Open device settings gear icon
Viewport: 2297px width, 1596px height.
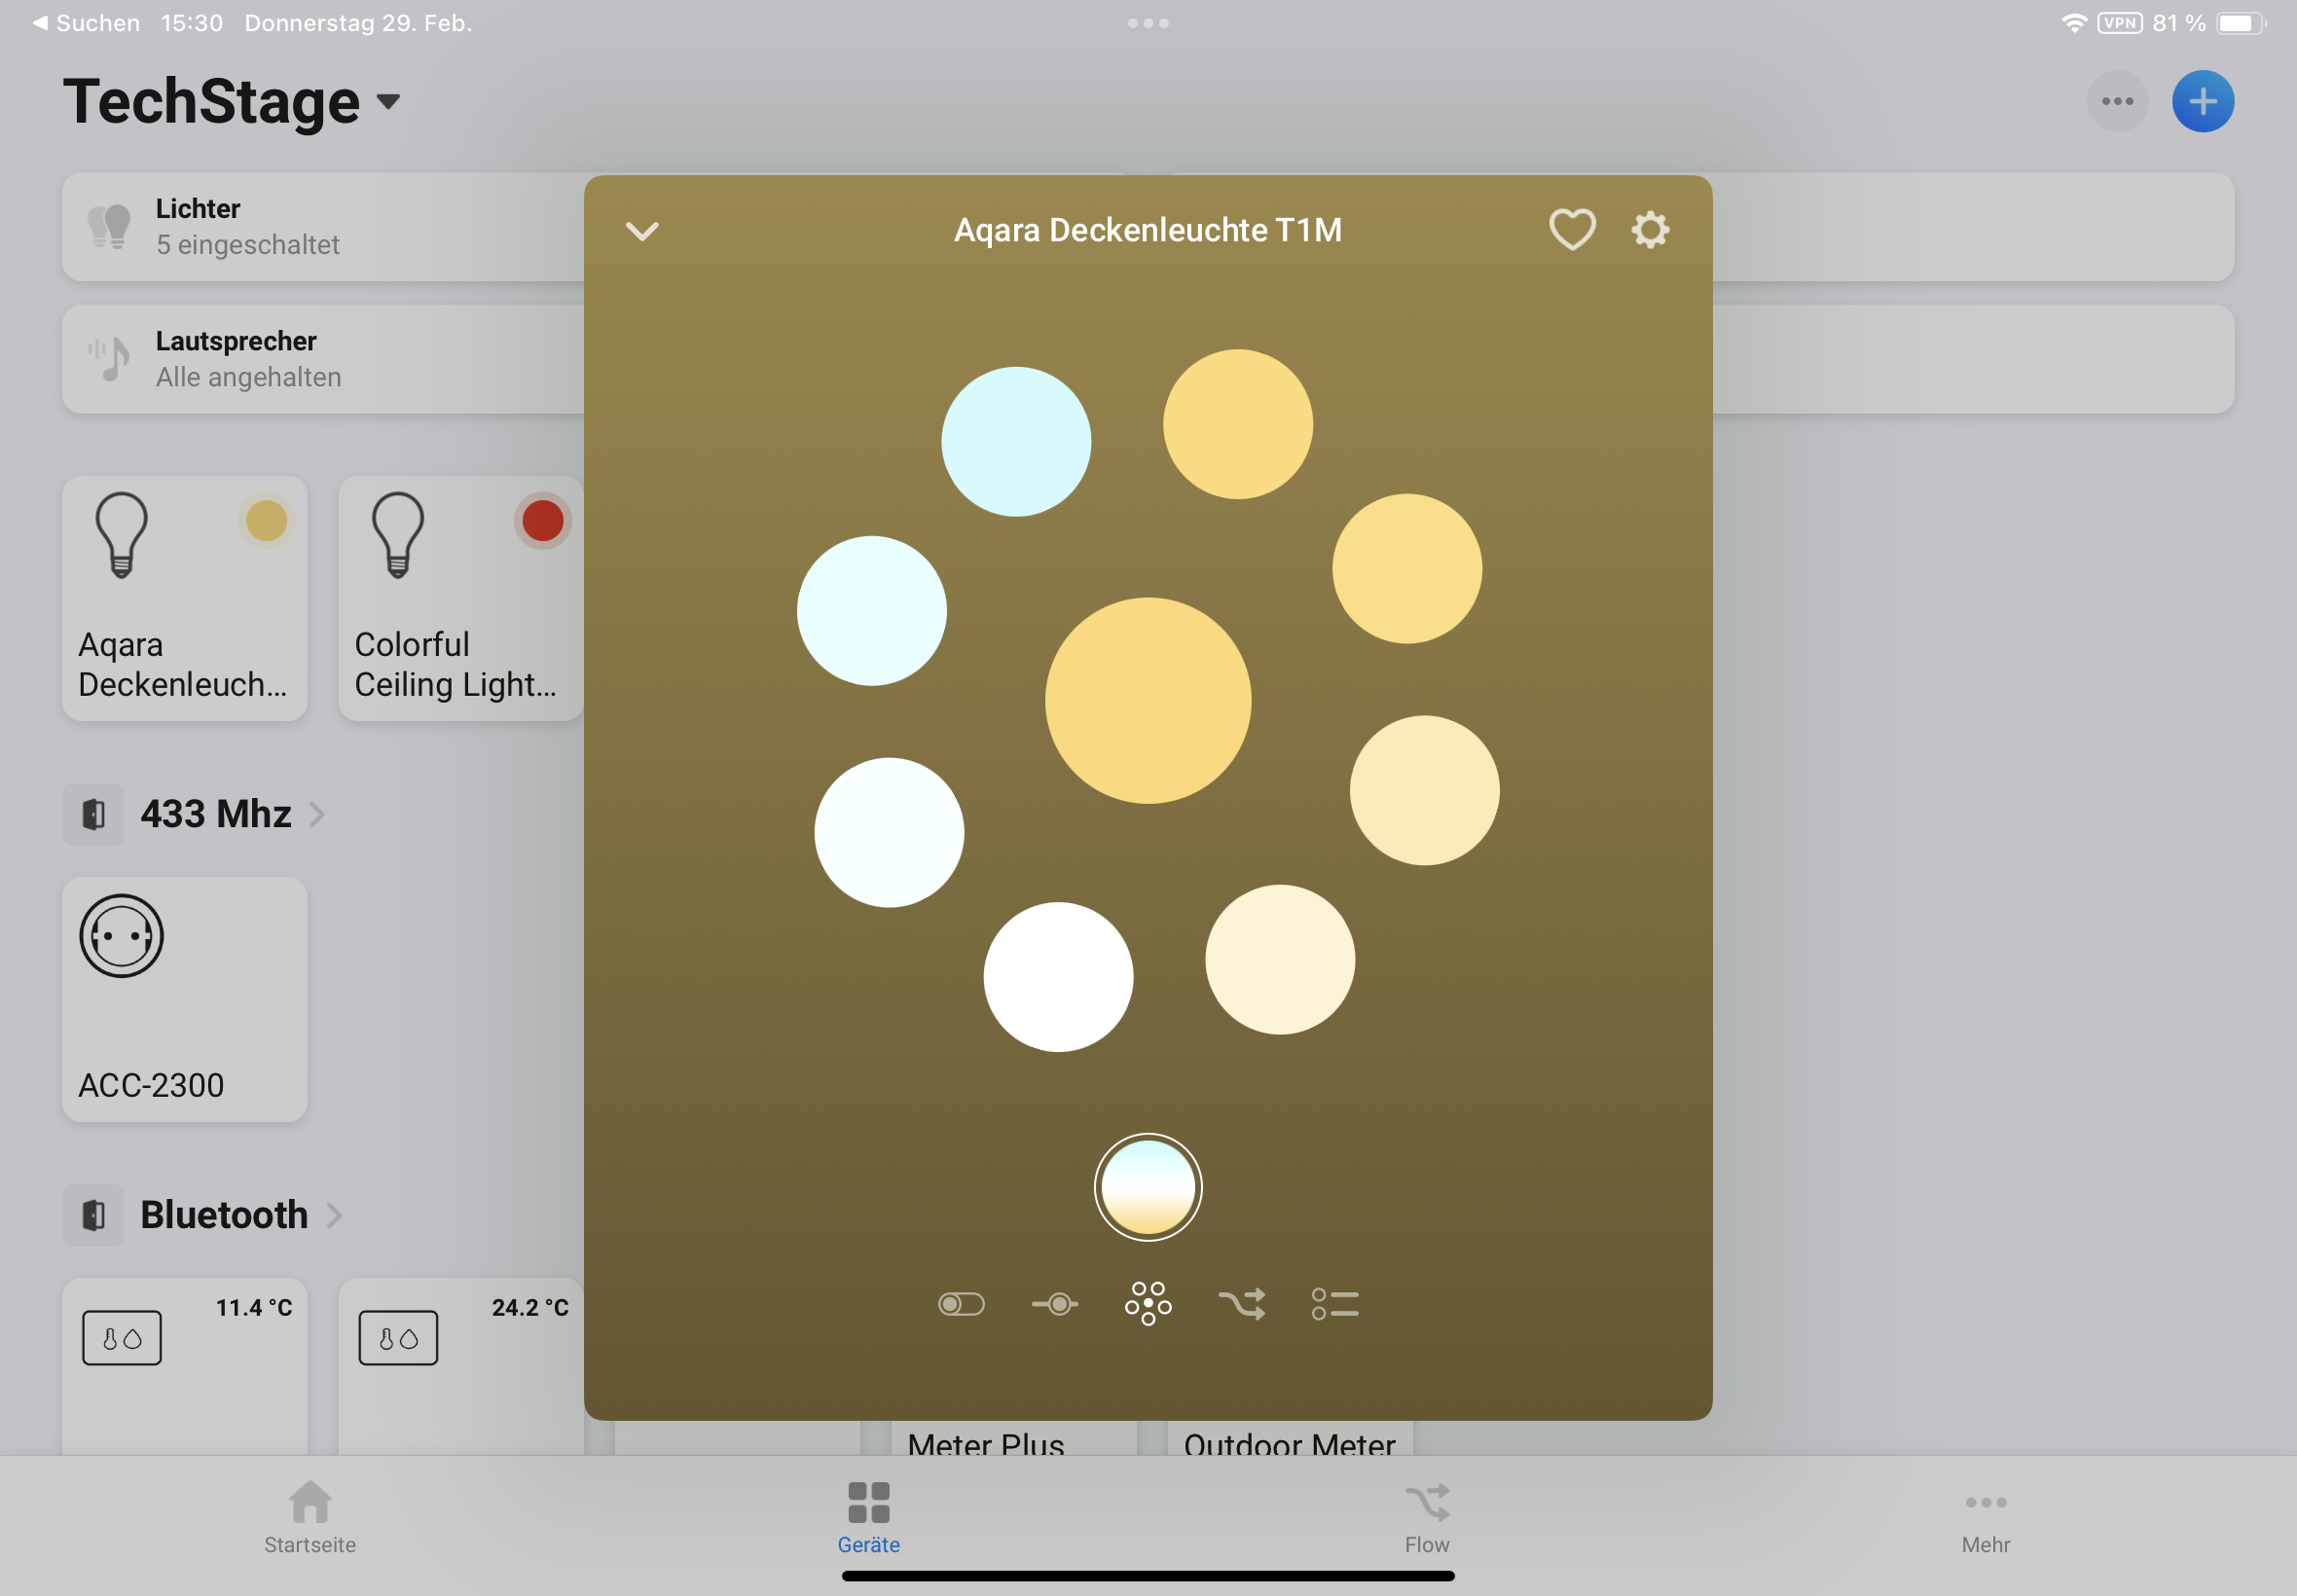(x=1649, y=230)
